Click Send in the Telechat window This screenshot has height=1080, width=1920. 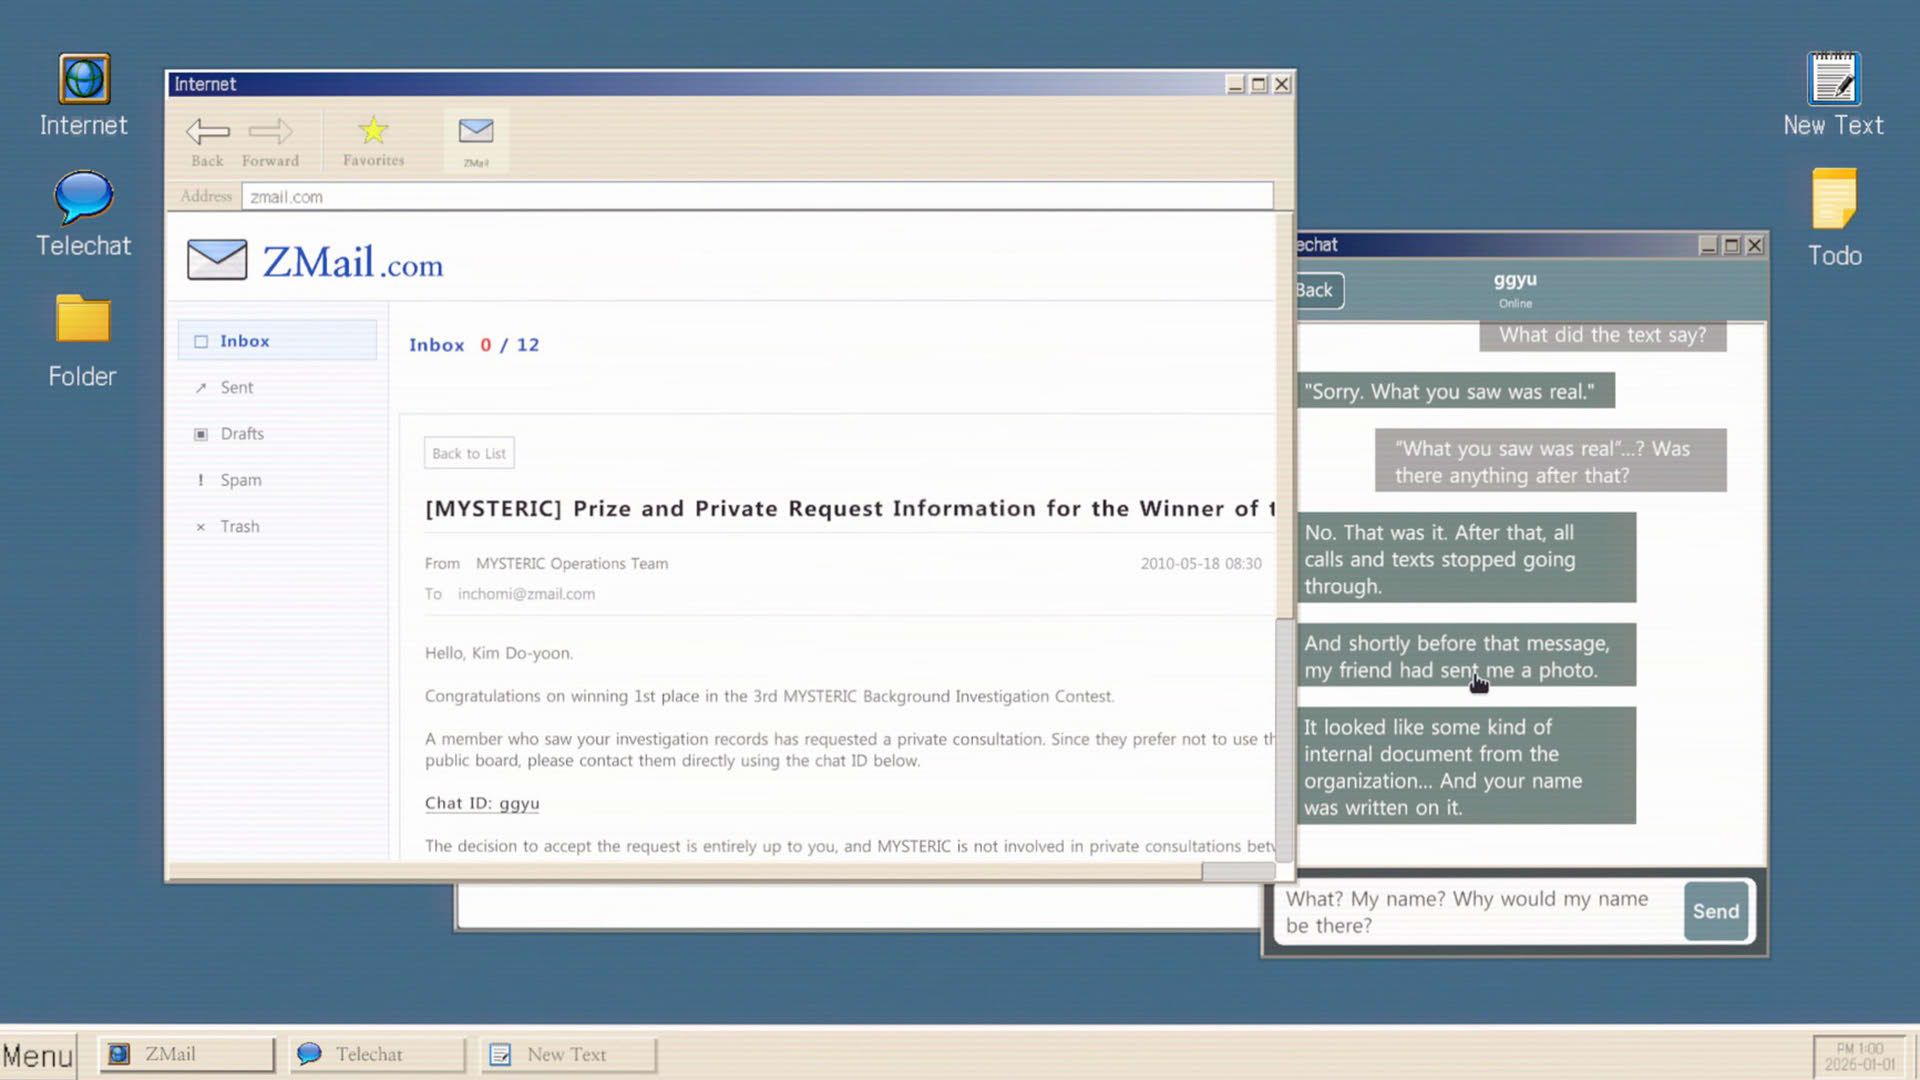pyautogui.click(x=1716, y=911)
